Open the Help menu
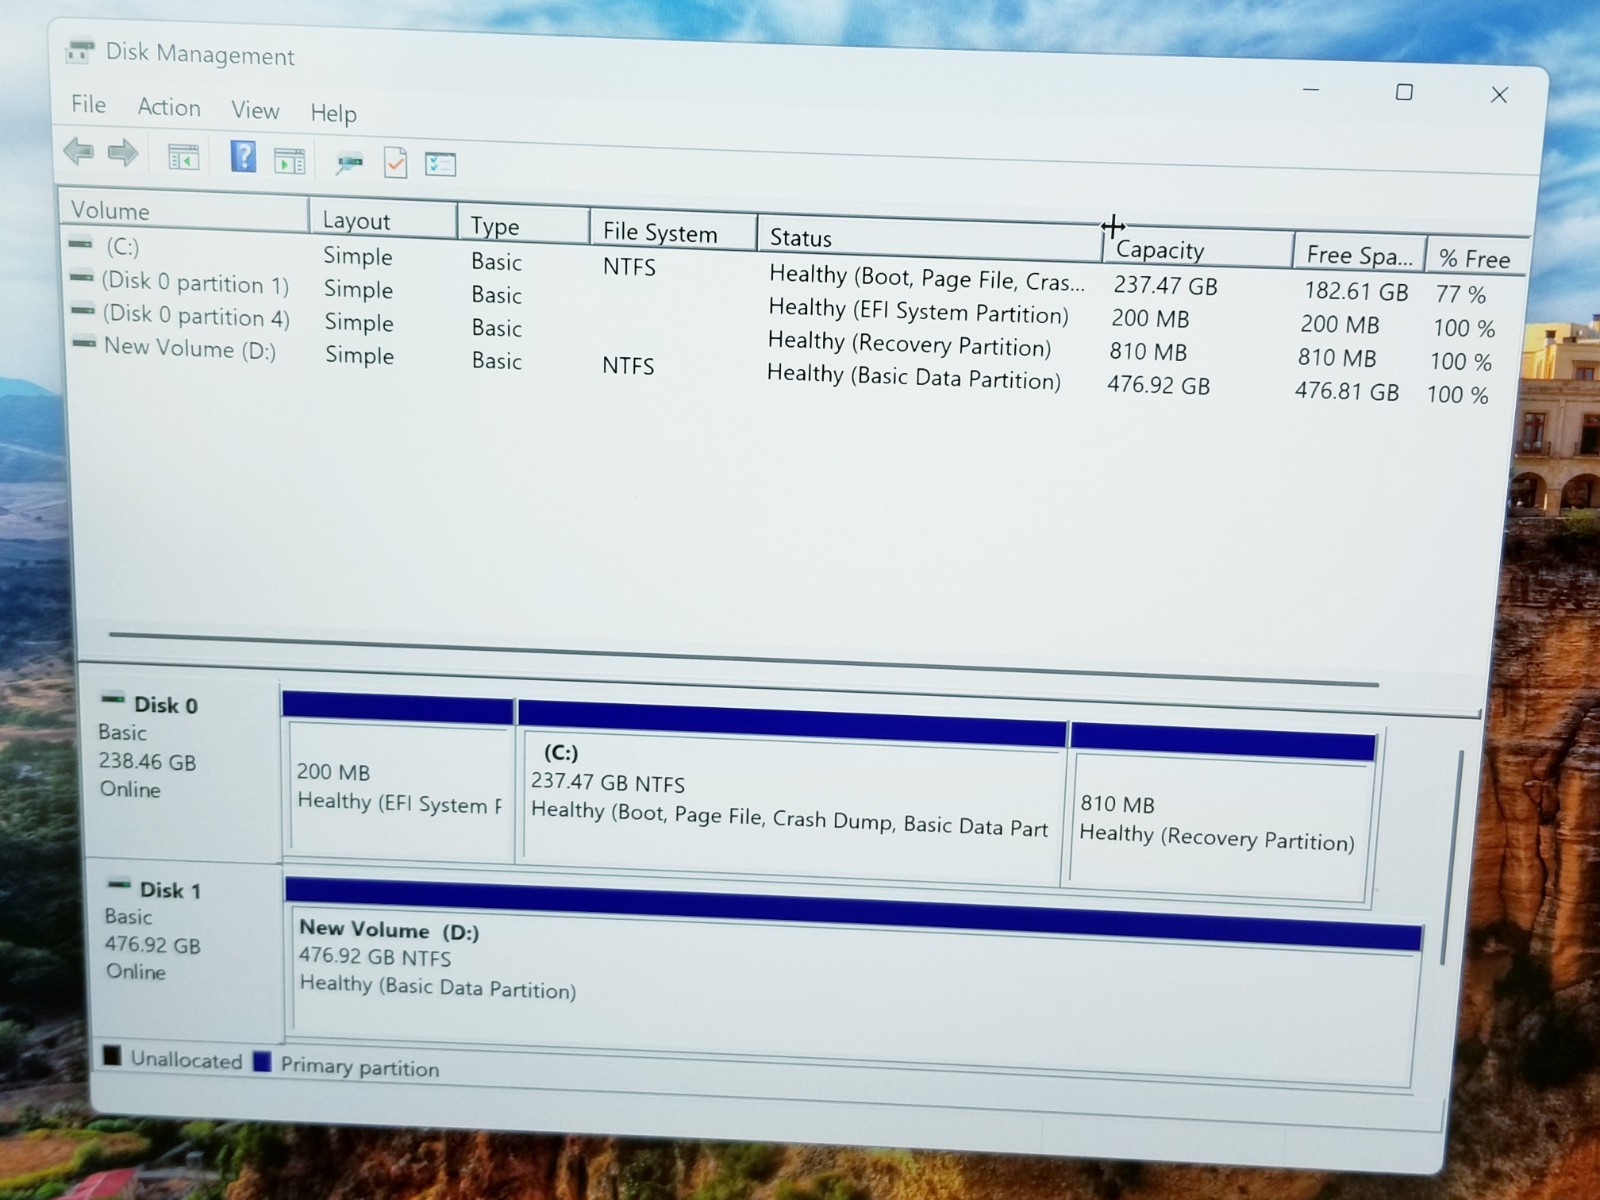 click(x=333, y=113)
